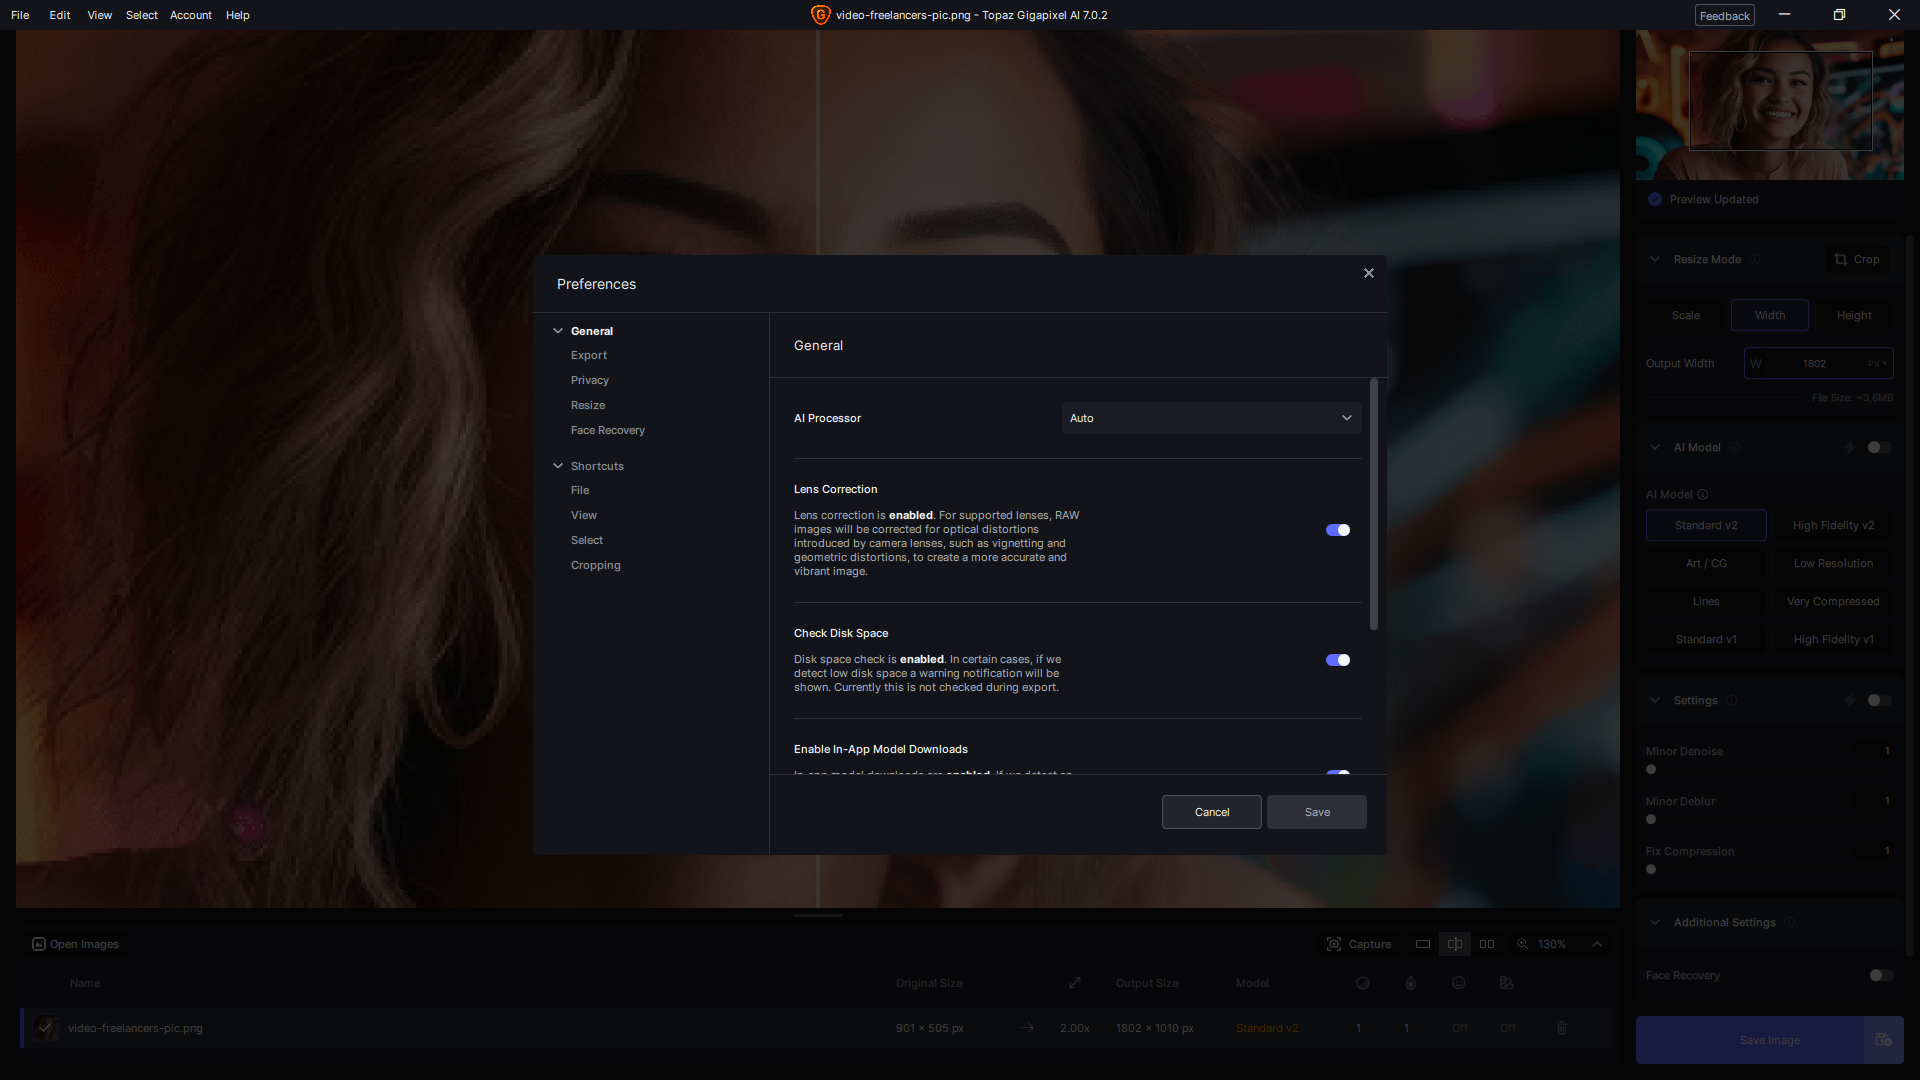Screen dimensions: 1920x1080
Task: Click the Save Image options icon
Action: tap(1884, 1040)
